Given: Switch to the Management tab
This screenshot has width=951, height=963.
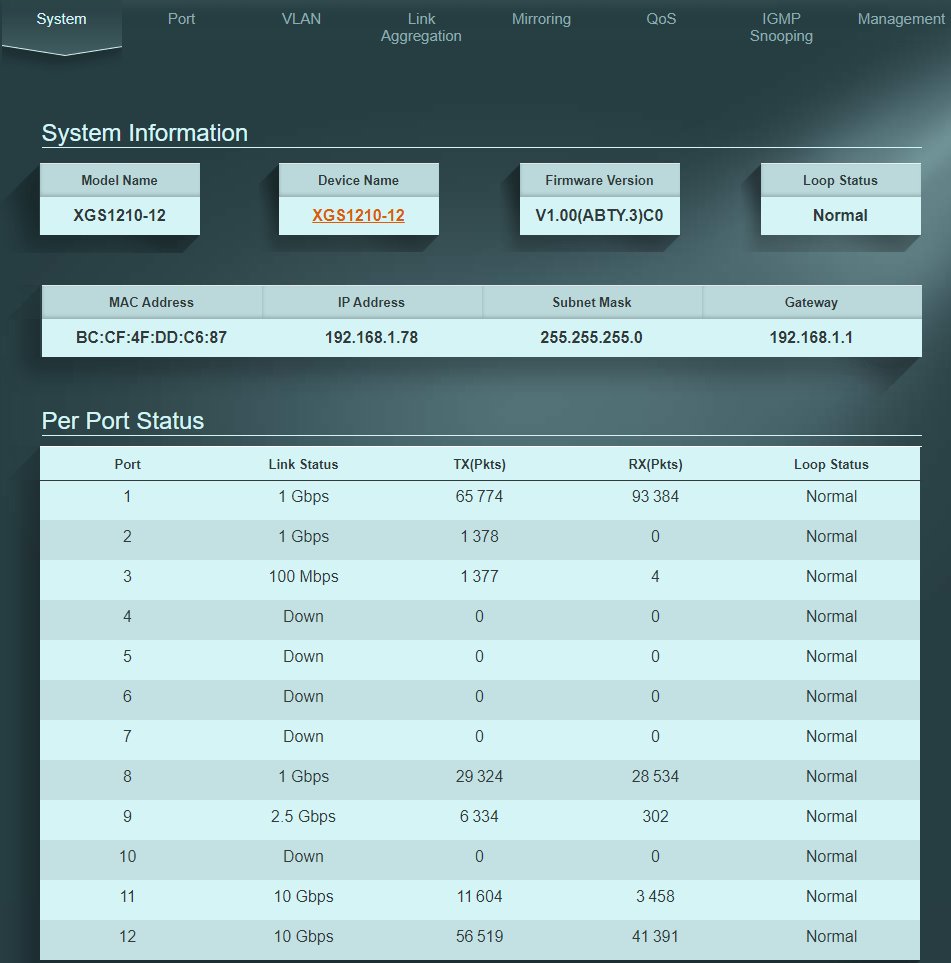Looking at the screenshot, I should coord(901,19).
